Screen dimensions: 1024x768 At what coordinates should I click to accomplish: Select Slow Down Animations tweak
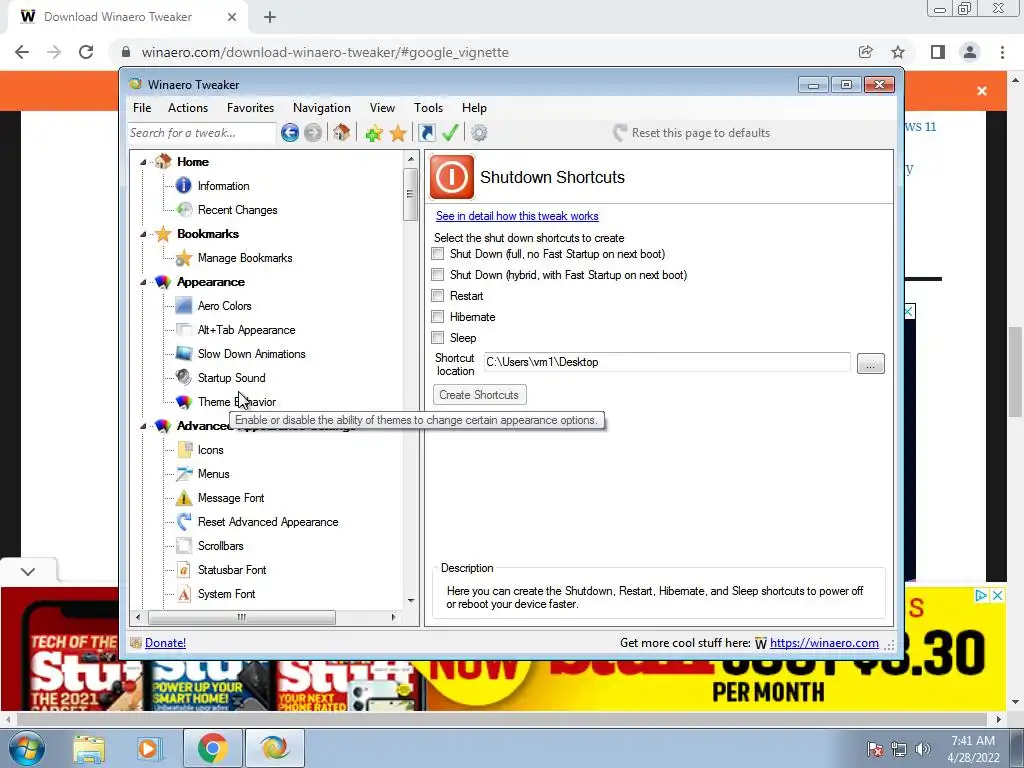click(251, 354)
